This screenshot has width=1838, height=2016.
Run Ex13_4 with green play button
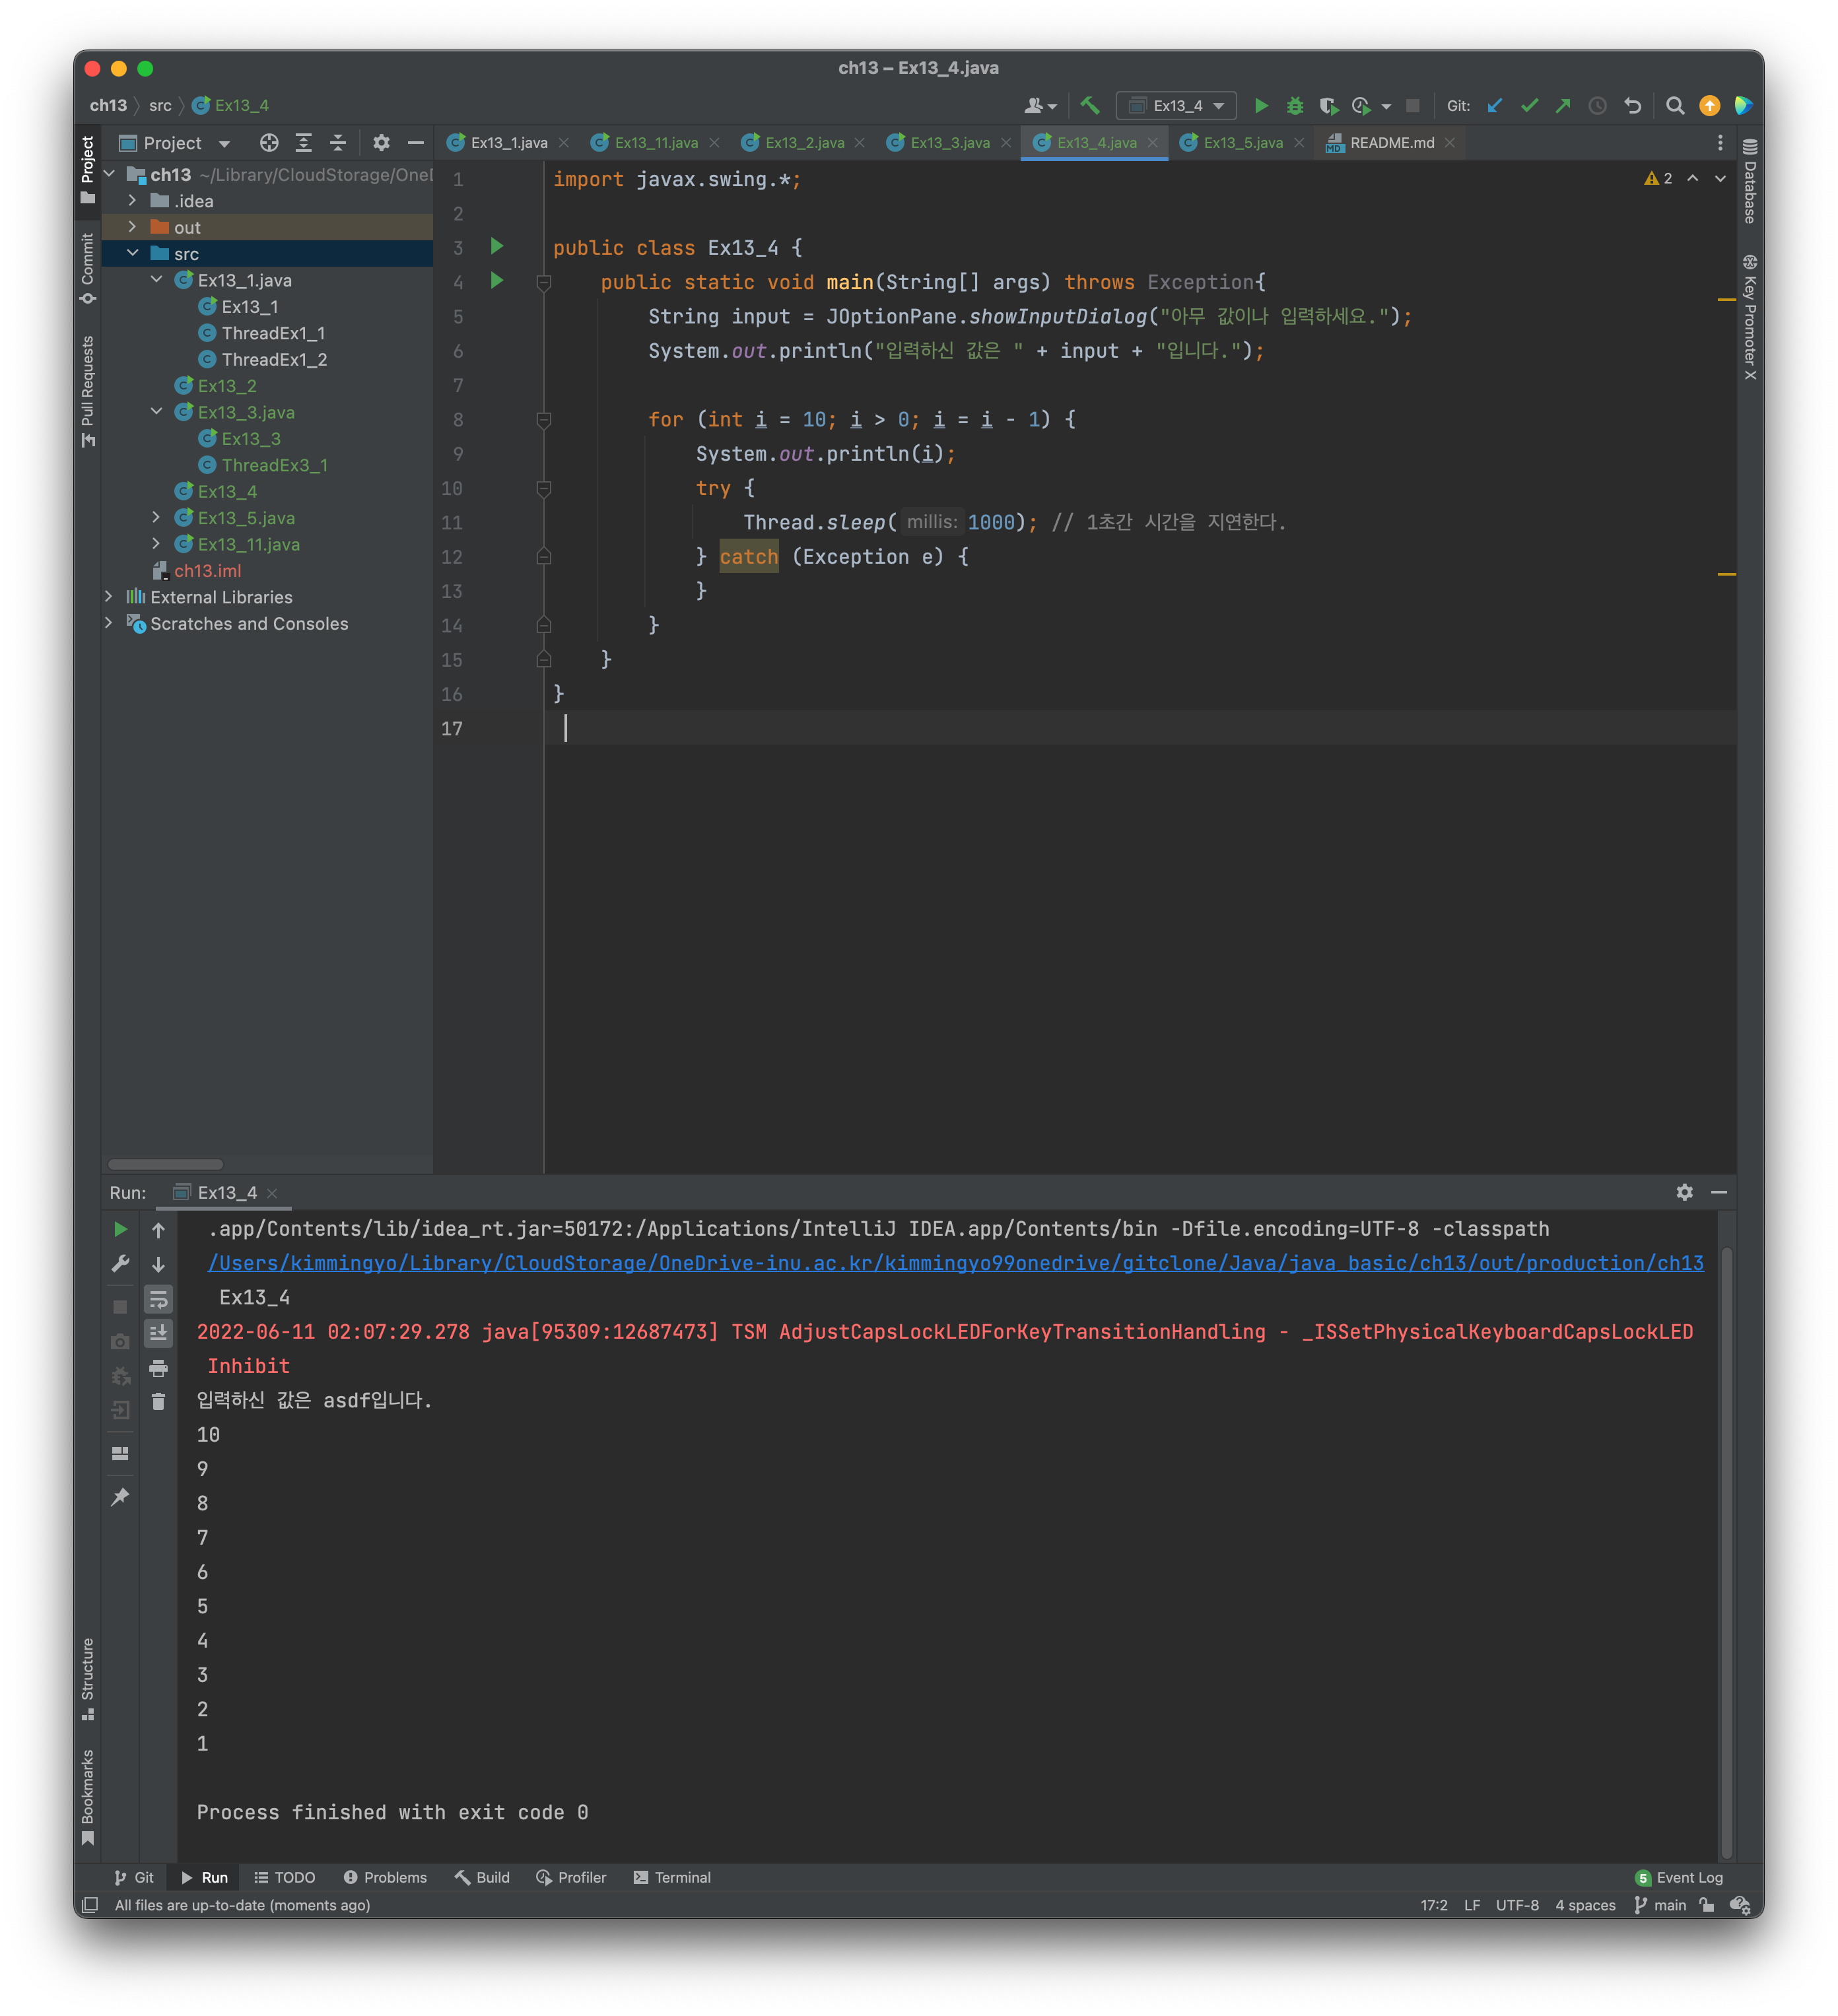(1261, 105)
